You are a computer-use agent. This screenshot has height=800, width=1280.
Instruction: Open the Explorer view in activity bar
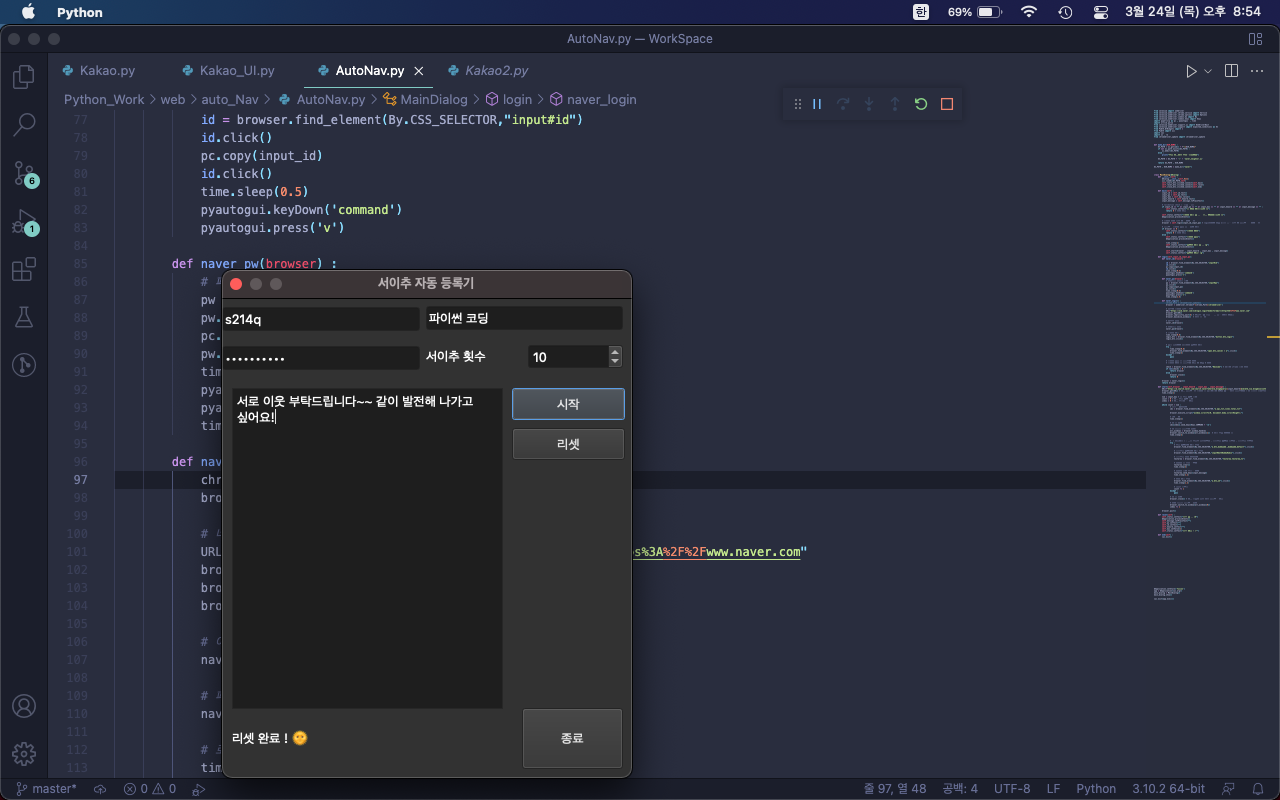point(24,77)
